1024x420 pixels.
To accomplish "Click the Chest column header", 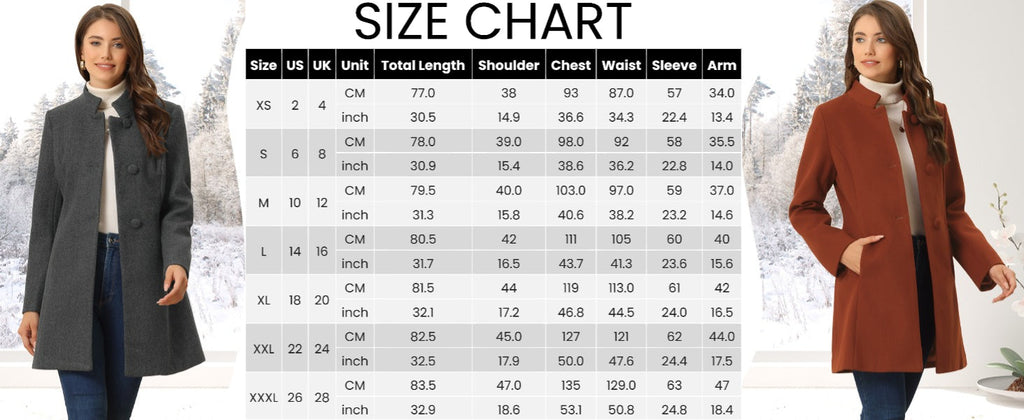I will tap(571, 65).
